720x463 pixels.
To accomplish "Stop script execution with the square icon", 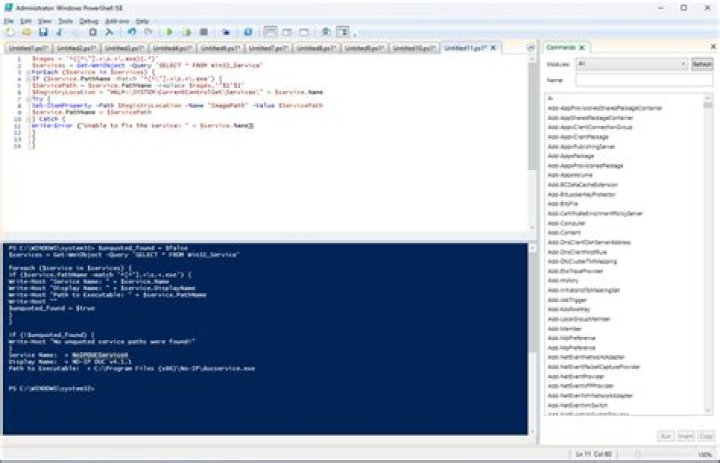I will point(204,32).
